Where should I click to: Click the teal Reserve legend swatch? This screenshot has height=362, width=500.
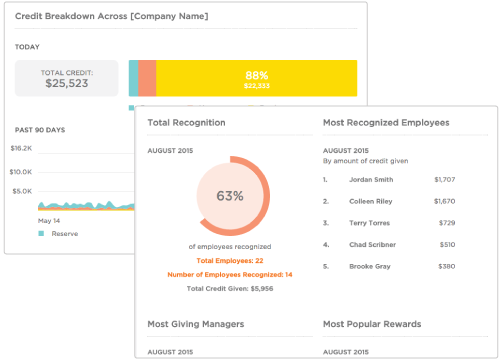point(41,233)
